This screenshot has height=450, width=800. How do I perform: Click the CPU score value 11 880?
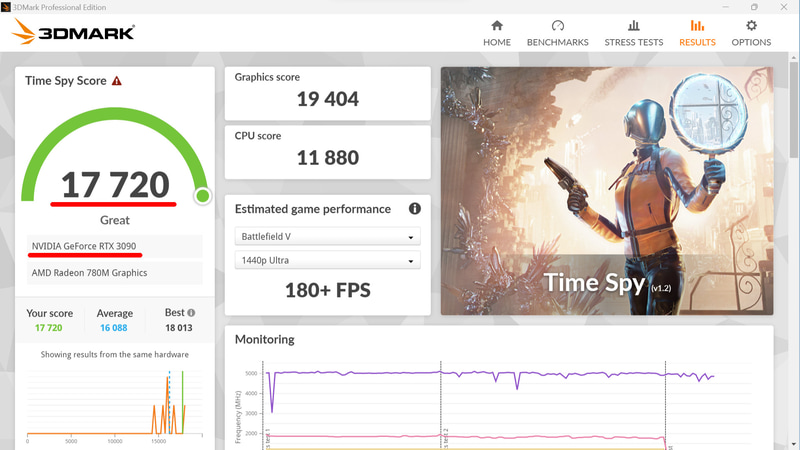(x=328, y=158)
